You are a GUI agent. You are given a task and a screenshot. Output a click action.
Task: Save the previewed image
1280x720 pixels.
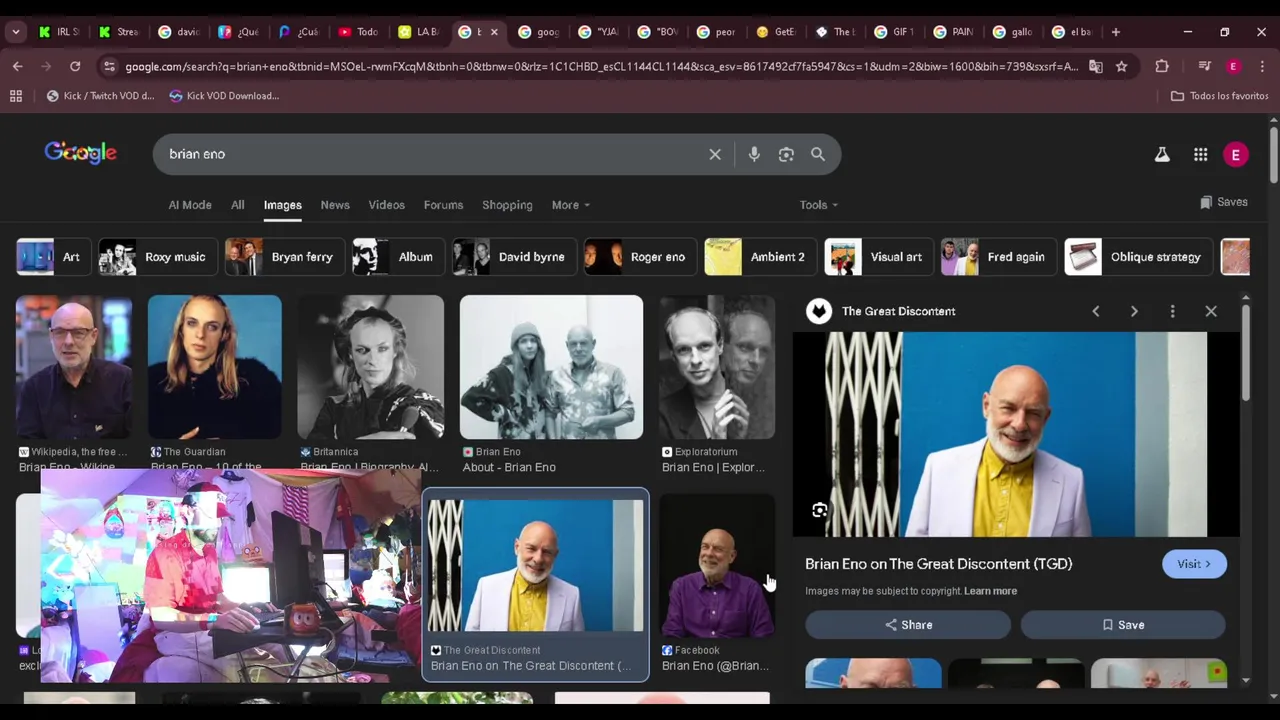[1123, 625]
